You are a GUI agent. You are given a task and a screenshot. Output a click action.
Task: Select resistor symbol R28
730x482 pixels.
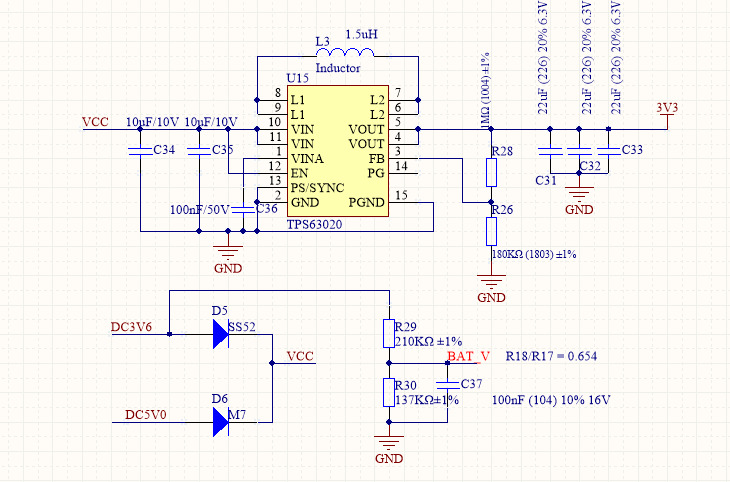(491, 172)
